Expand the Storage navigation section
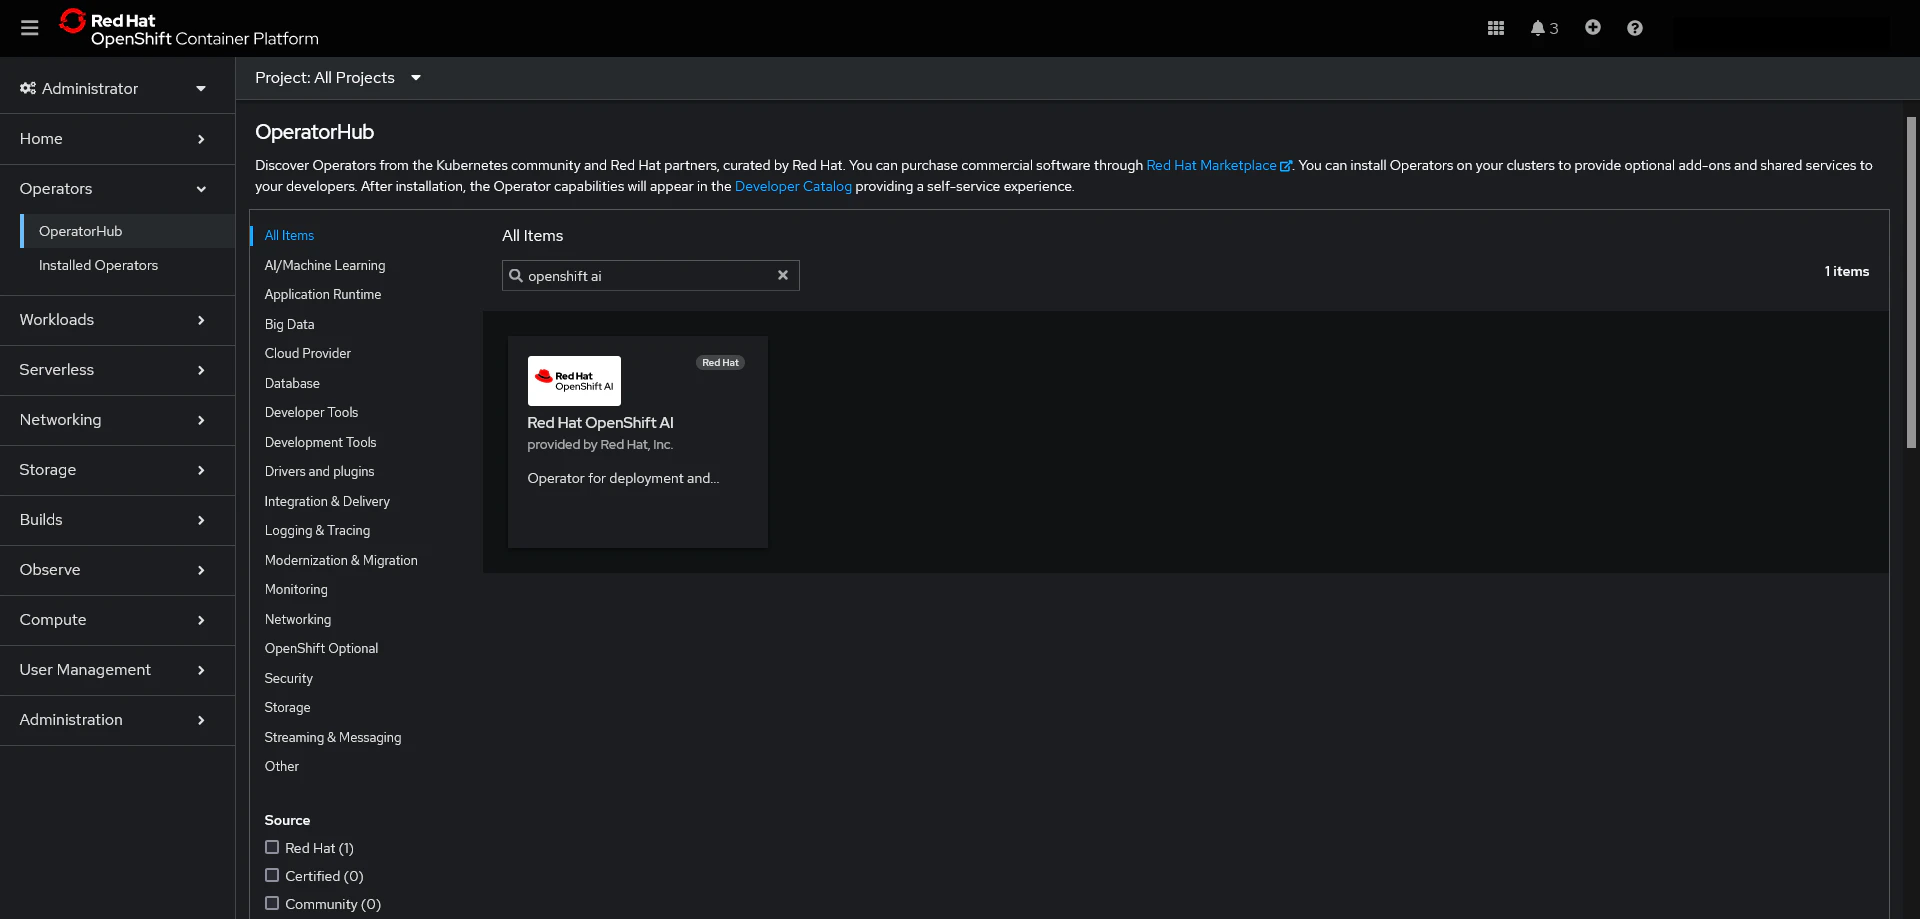Screen dimensions: 1920x919 pos(117,470)
